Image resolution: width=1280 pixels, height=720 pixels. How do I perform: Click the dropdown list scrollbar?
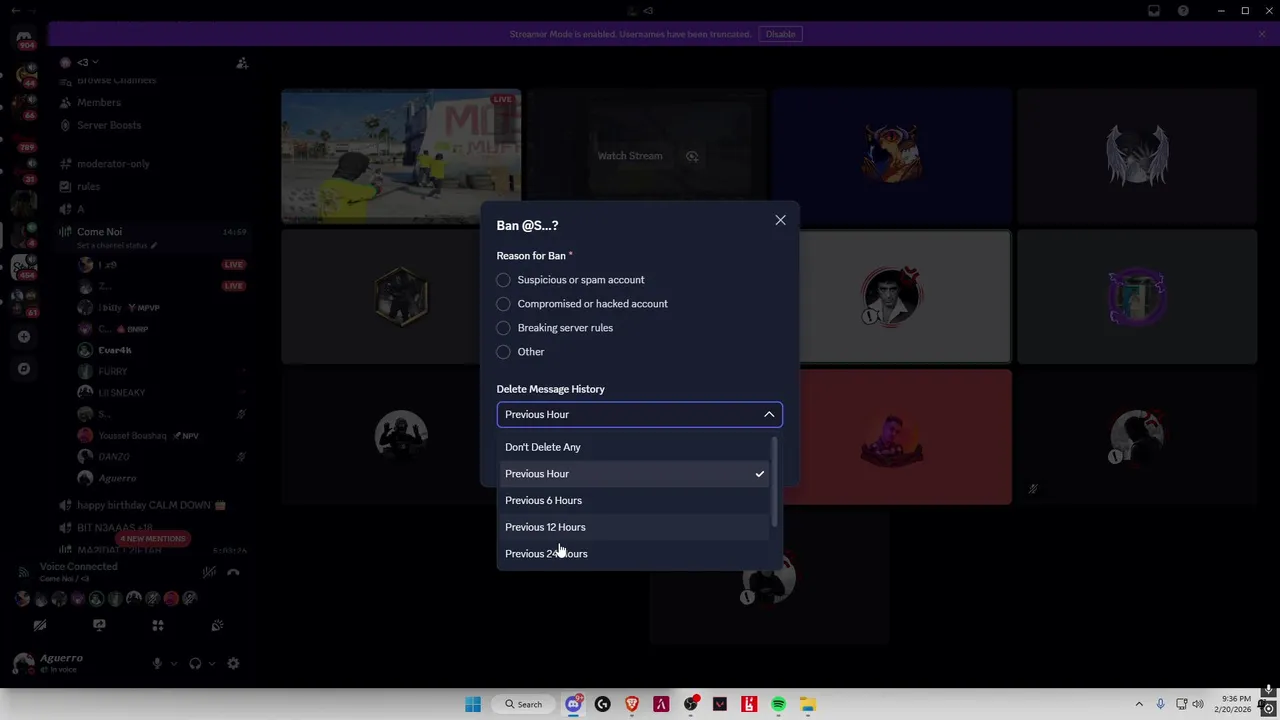click(774, 482)
